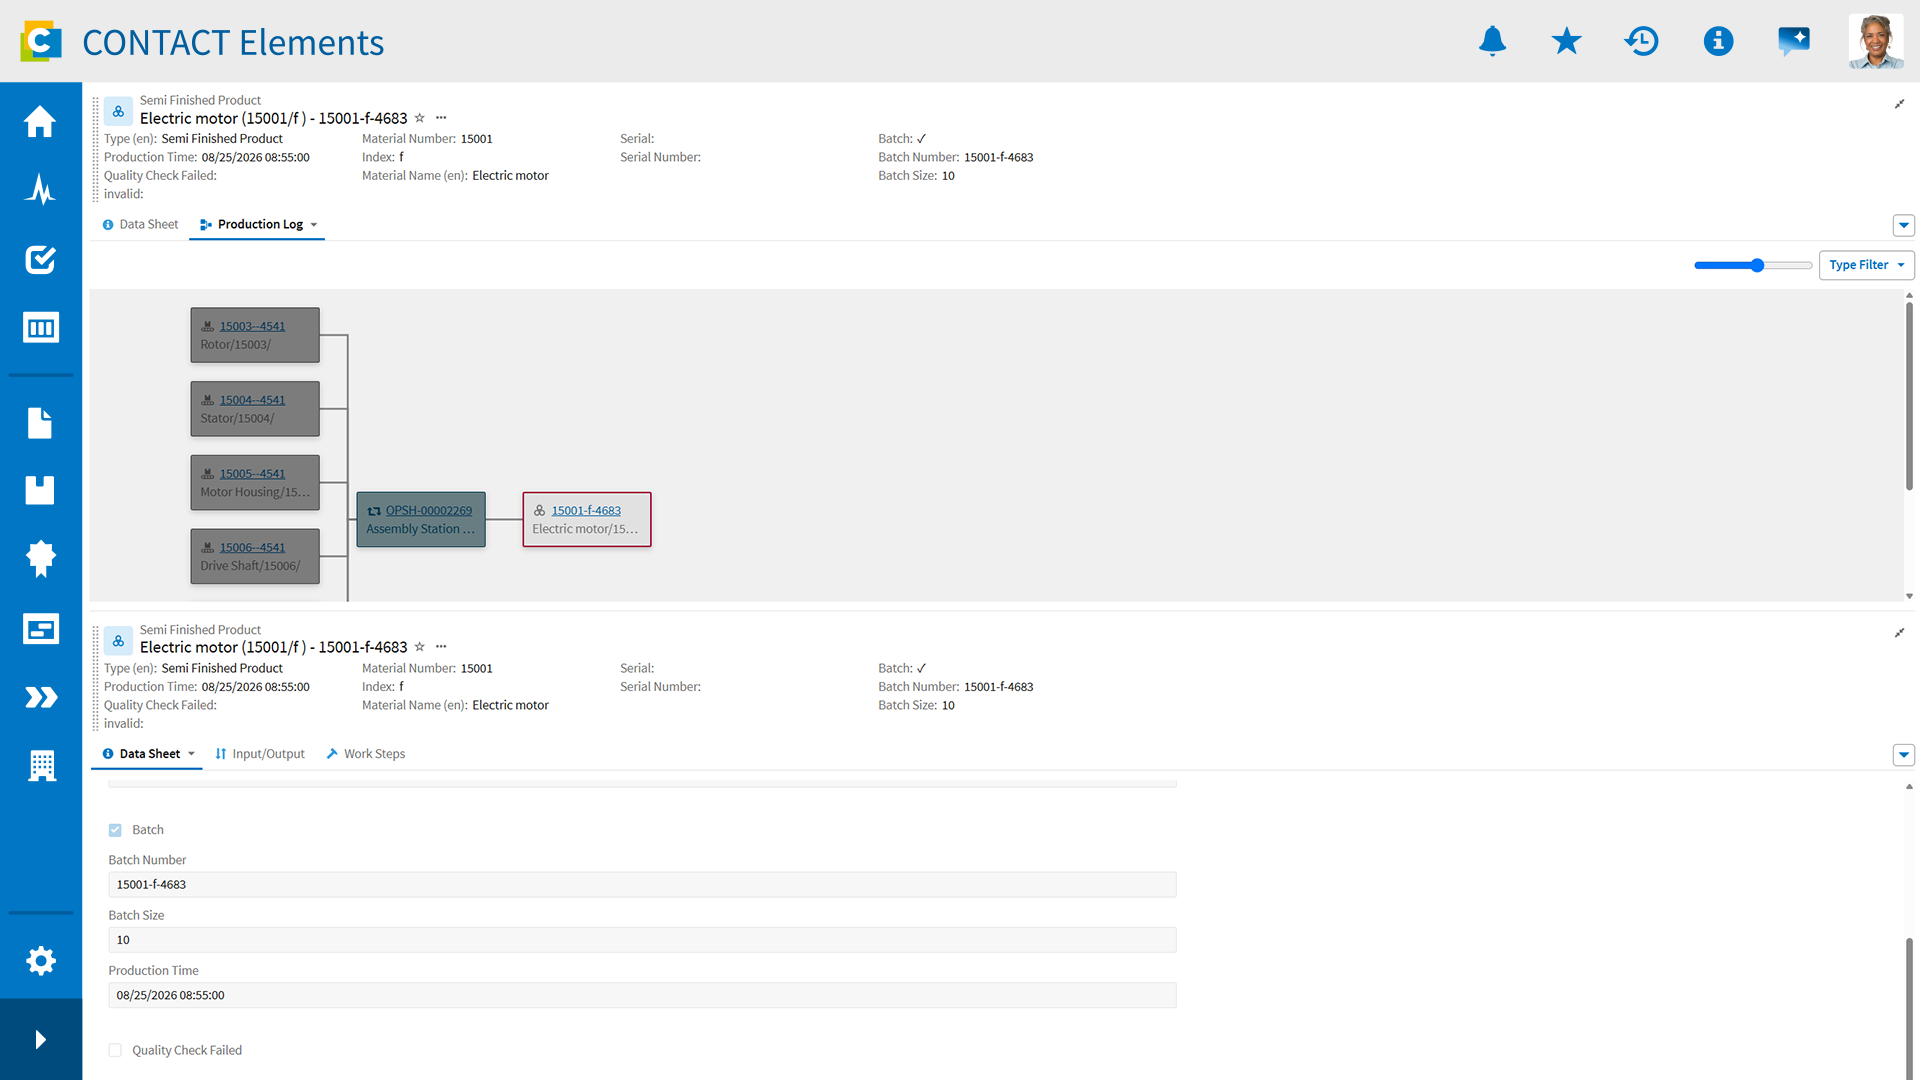Screen dimensions: 1920x1080
Task: Open the activity pulse sidebar icon
Action: coord(40,189)
